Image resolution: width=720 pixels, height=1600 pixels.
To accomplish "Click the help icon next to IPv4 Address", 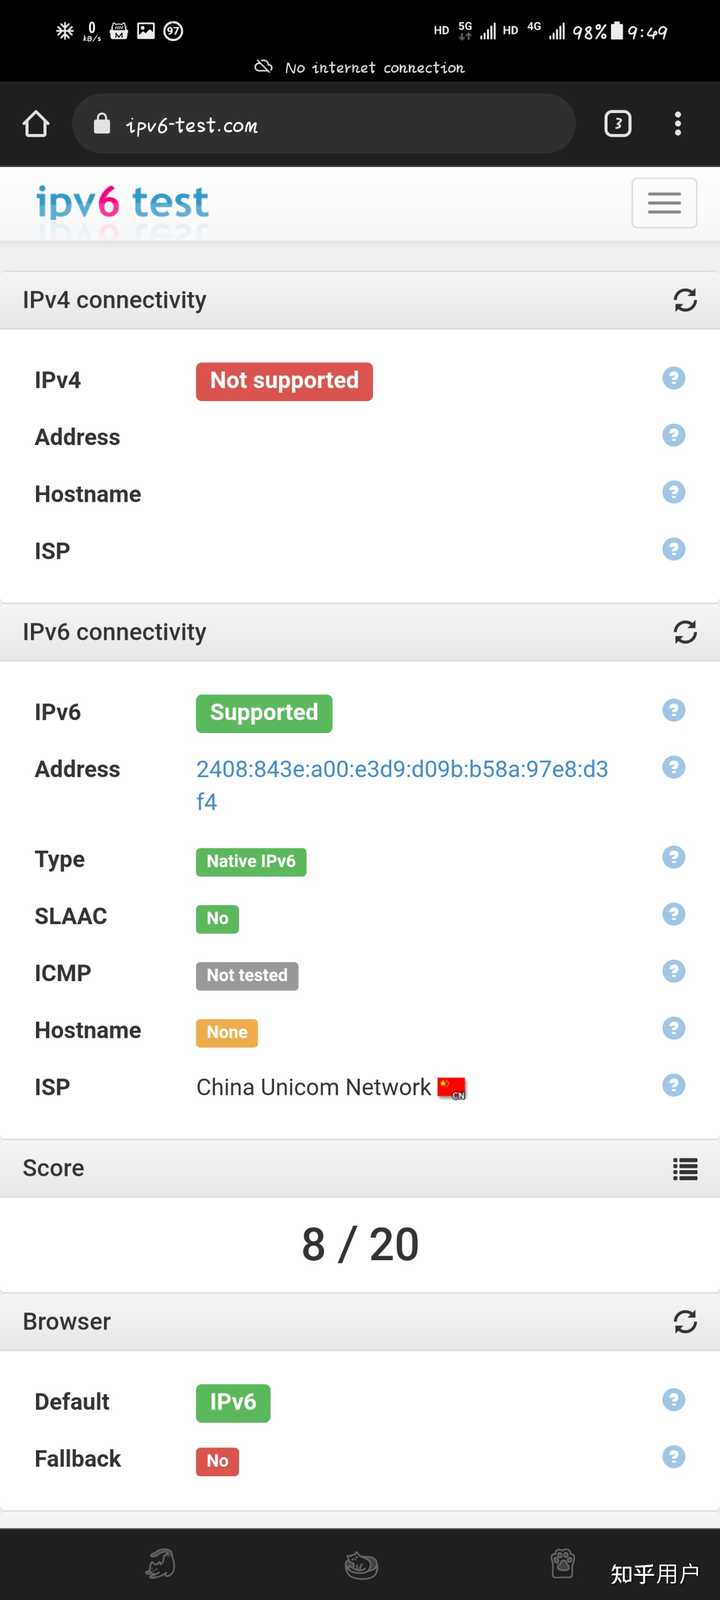I will [x=673, y=435].
